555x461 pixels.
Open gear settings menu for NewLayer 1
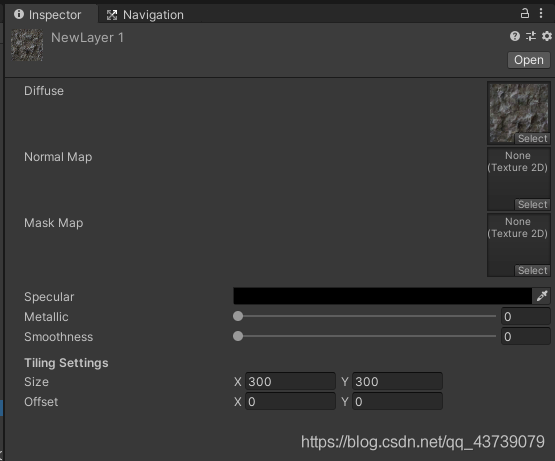547,36
